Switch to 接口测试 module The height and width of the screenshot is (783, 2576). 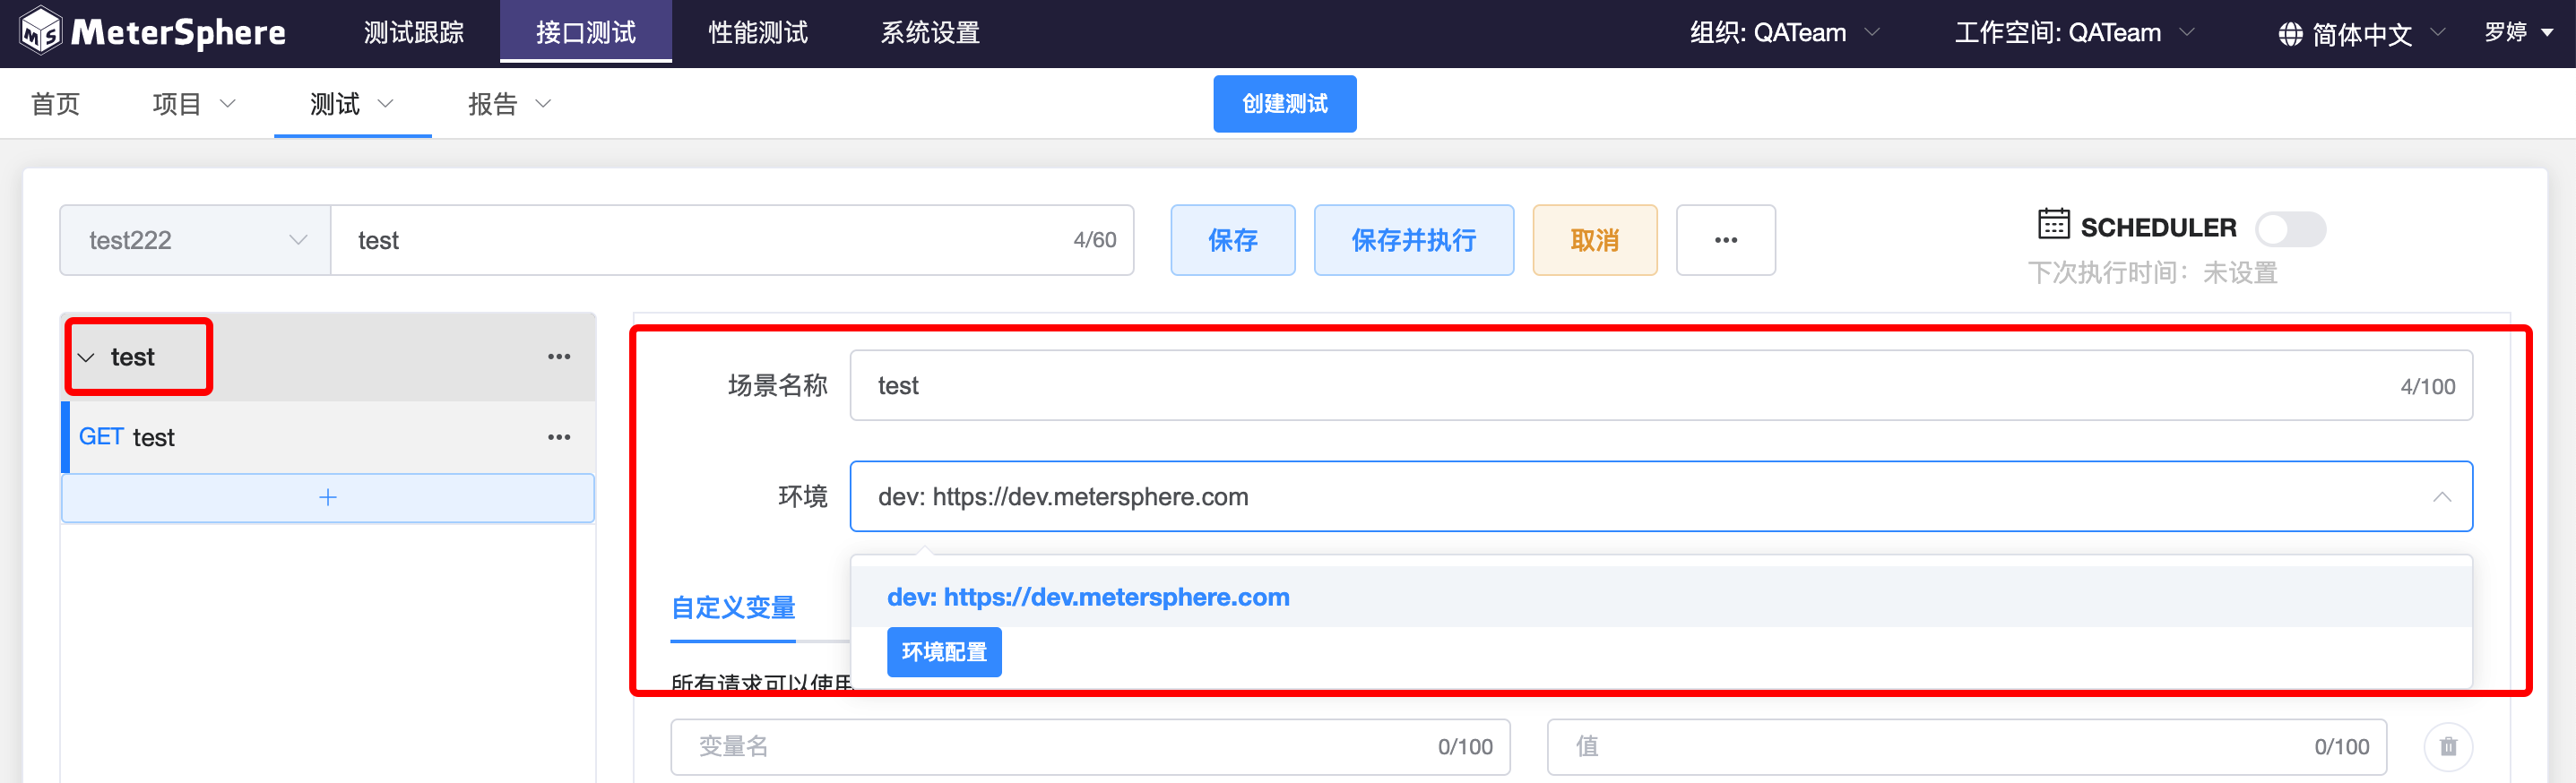point(586,33)
